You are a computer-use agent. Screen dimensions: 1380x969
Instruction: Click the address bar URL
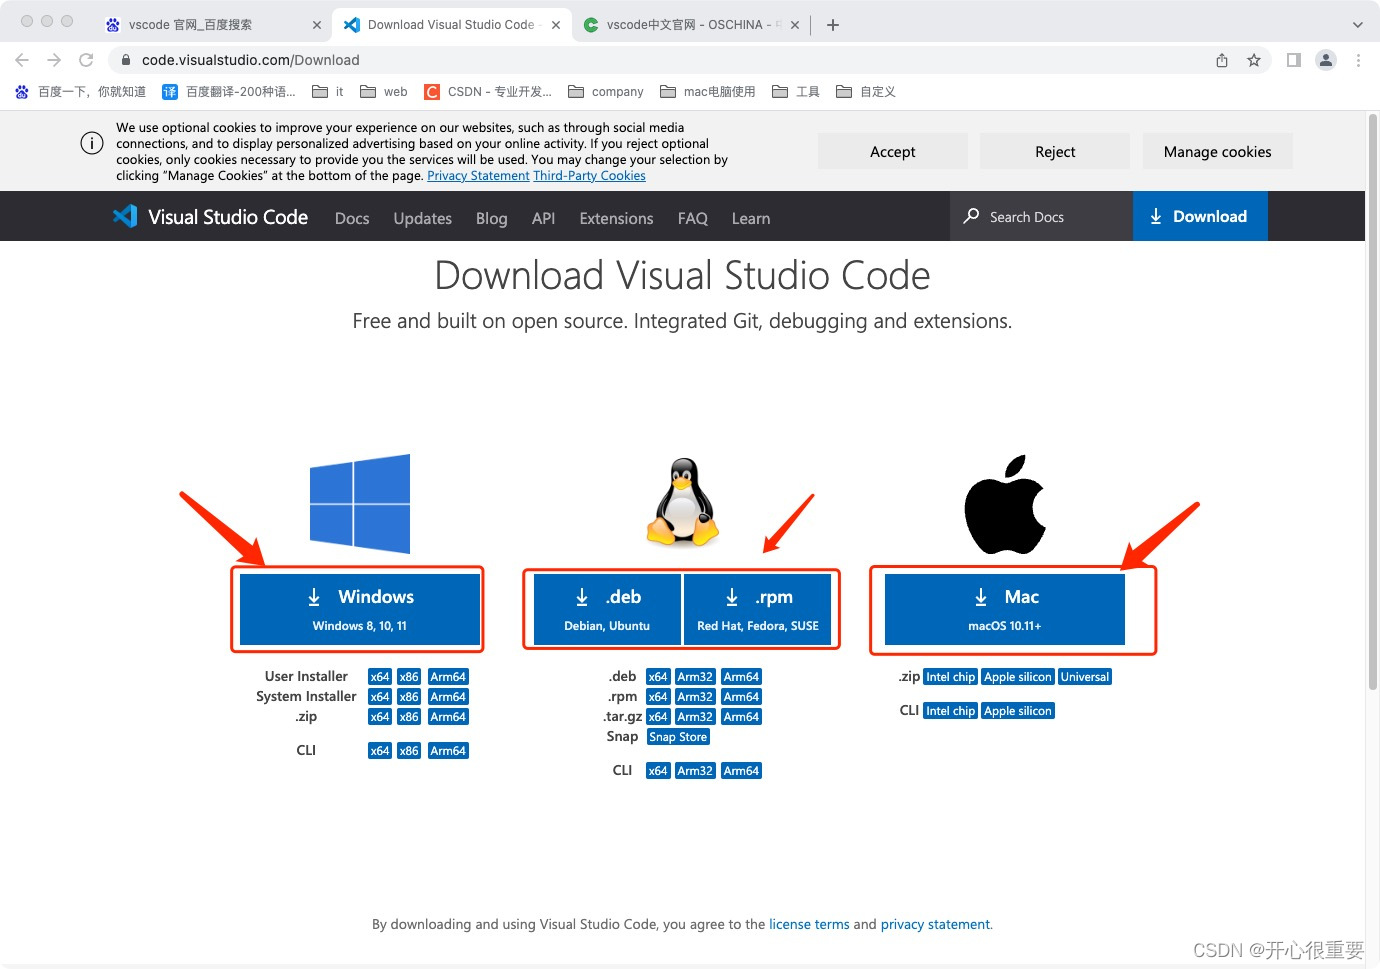[x=250, y=60]
